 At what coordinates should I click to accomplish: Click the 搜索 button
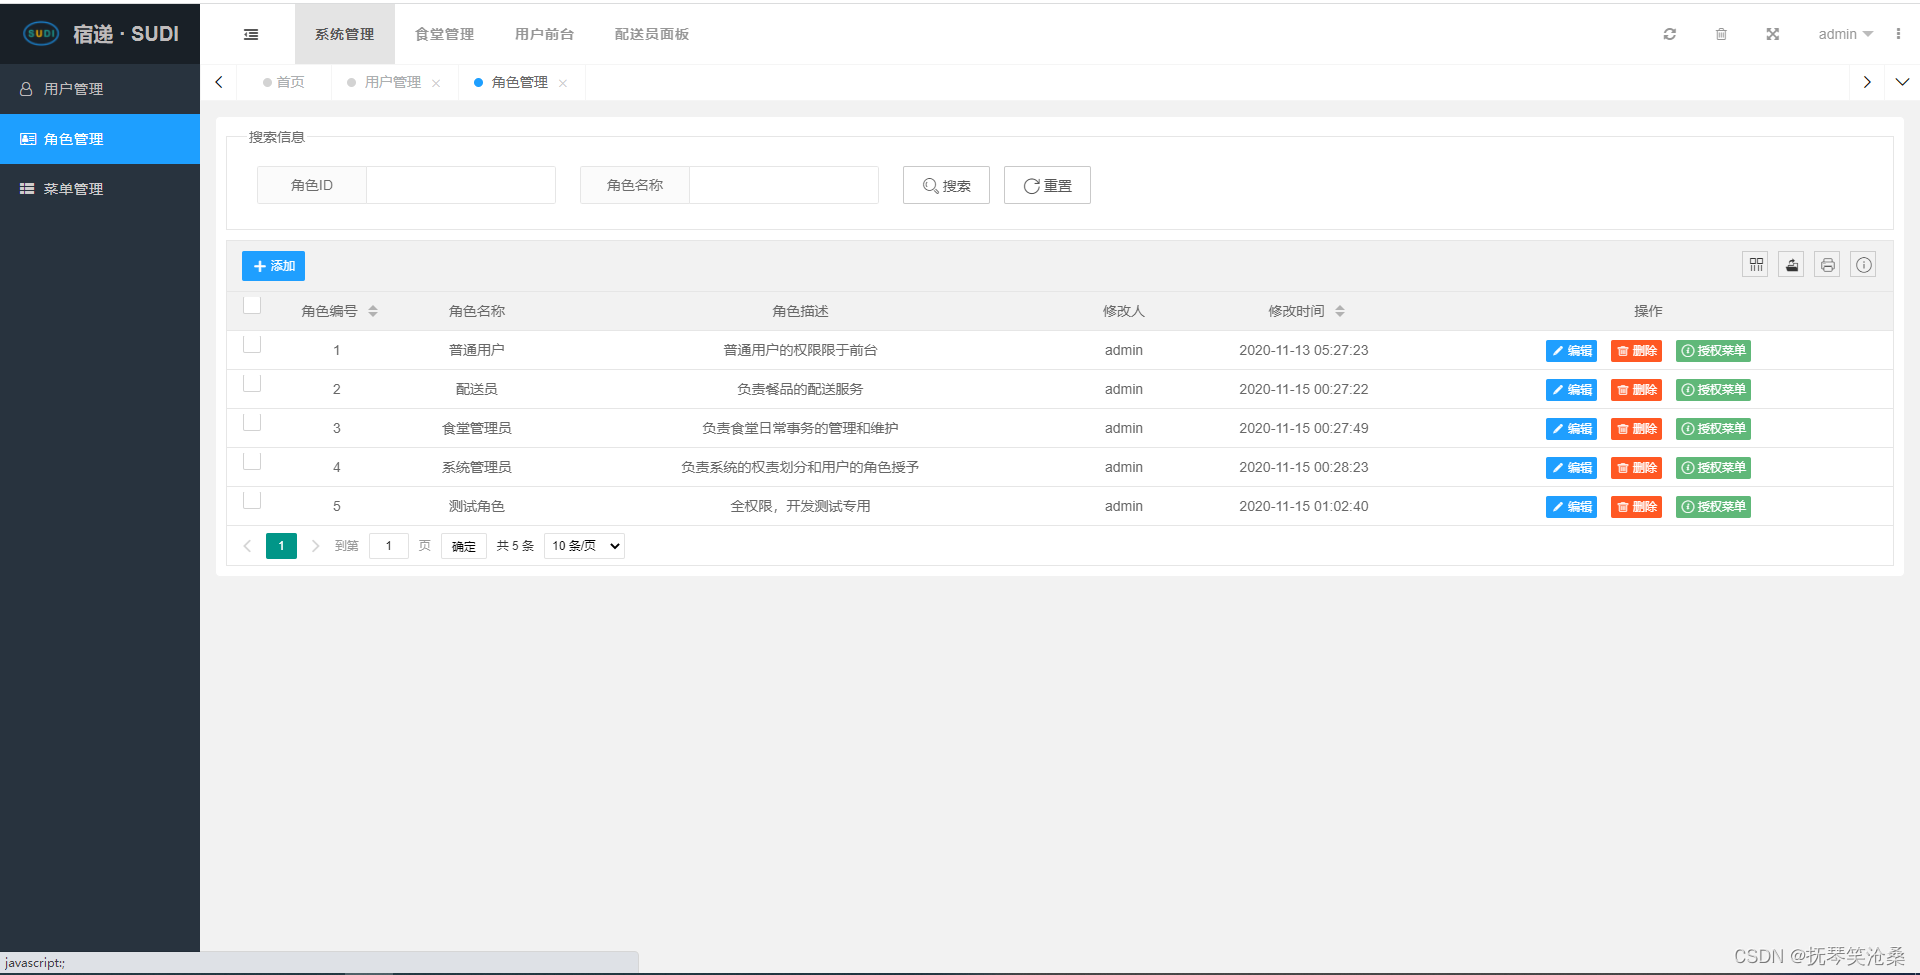click(x=946, y=185)
